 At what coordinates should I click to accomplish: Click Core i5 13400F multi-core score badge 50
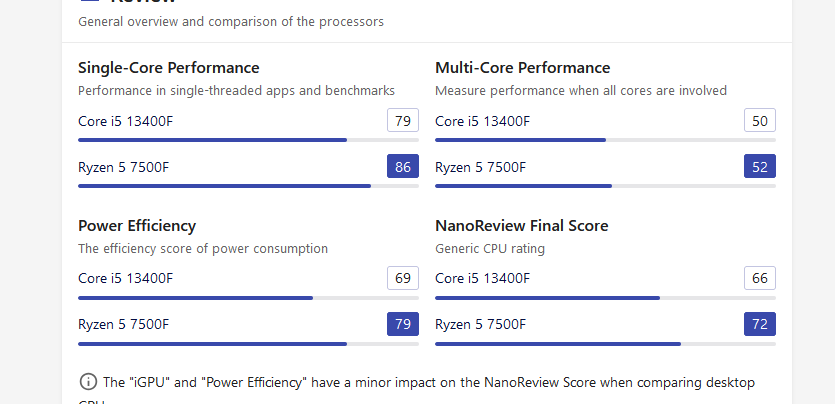(x=760, y=121)
